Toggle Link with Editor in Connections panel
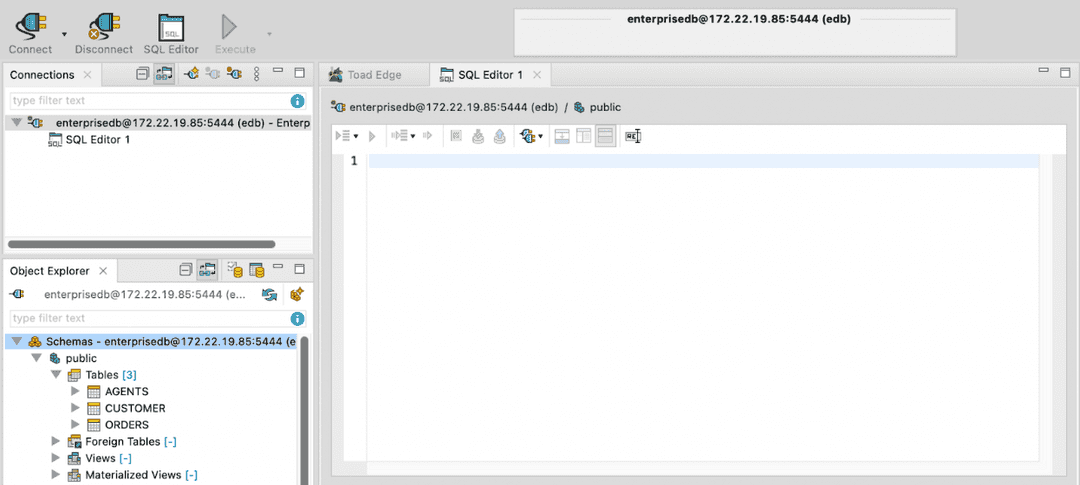The width and height of the screenshot is (1080, 485). click(x=164, y=74)
